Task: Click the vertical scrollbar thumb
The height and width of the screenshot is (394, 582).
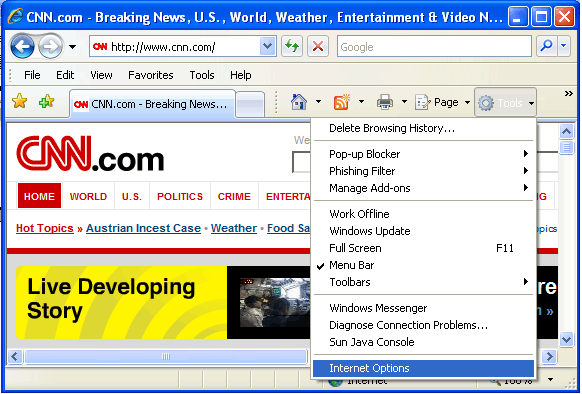Action: pos(566,147)
